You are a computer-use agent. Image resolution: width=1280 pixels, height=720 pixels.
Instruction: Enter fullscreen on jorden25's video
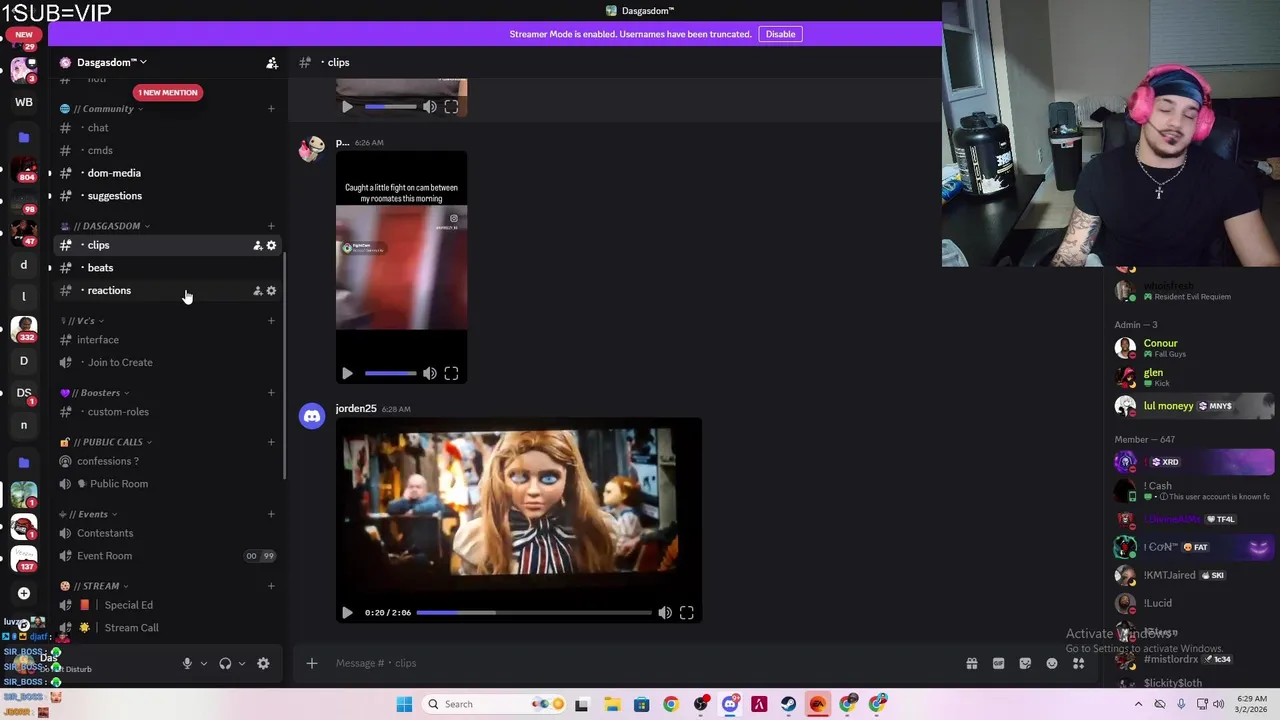[687, 612]
